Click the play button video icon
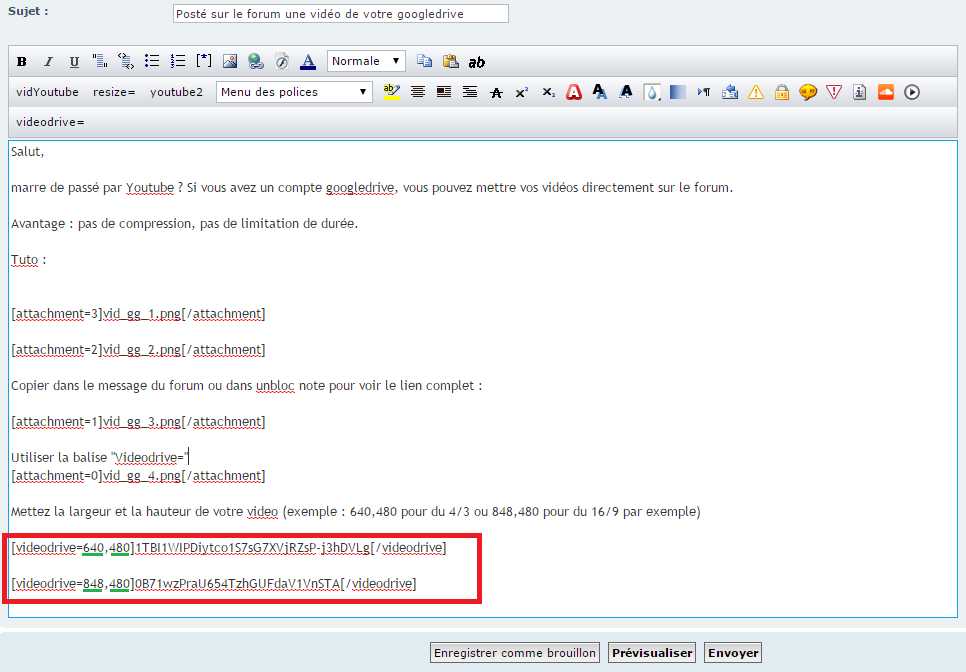 click(912, 92)
